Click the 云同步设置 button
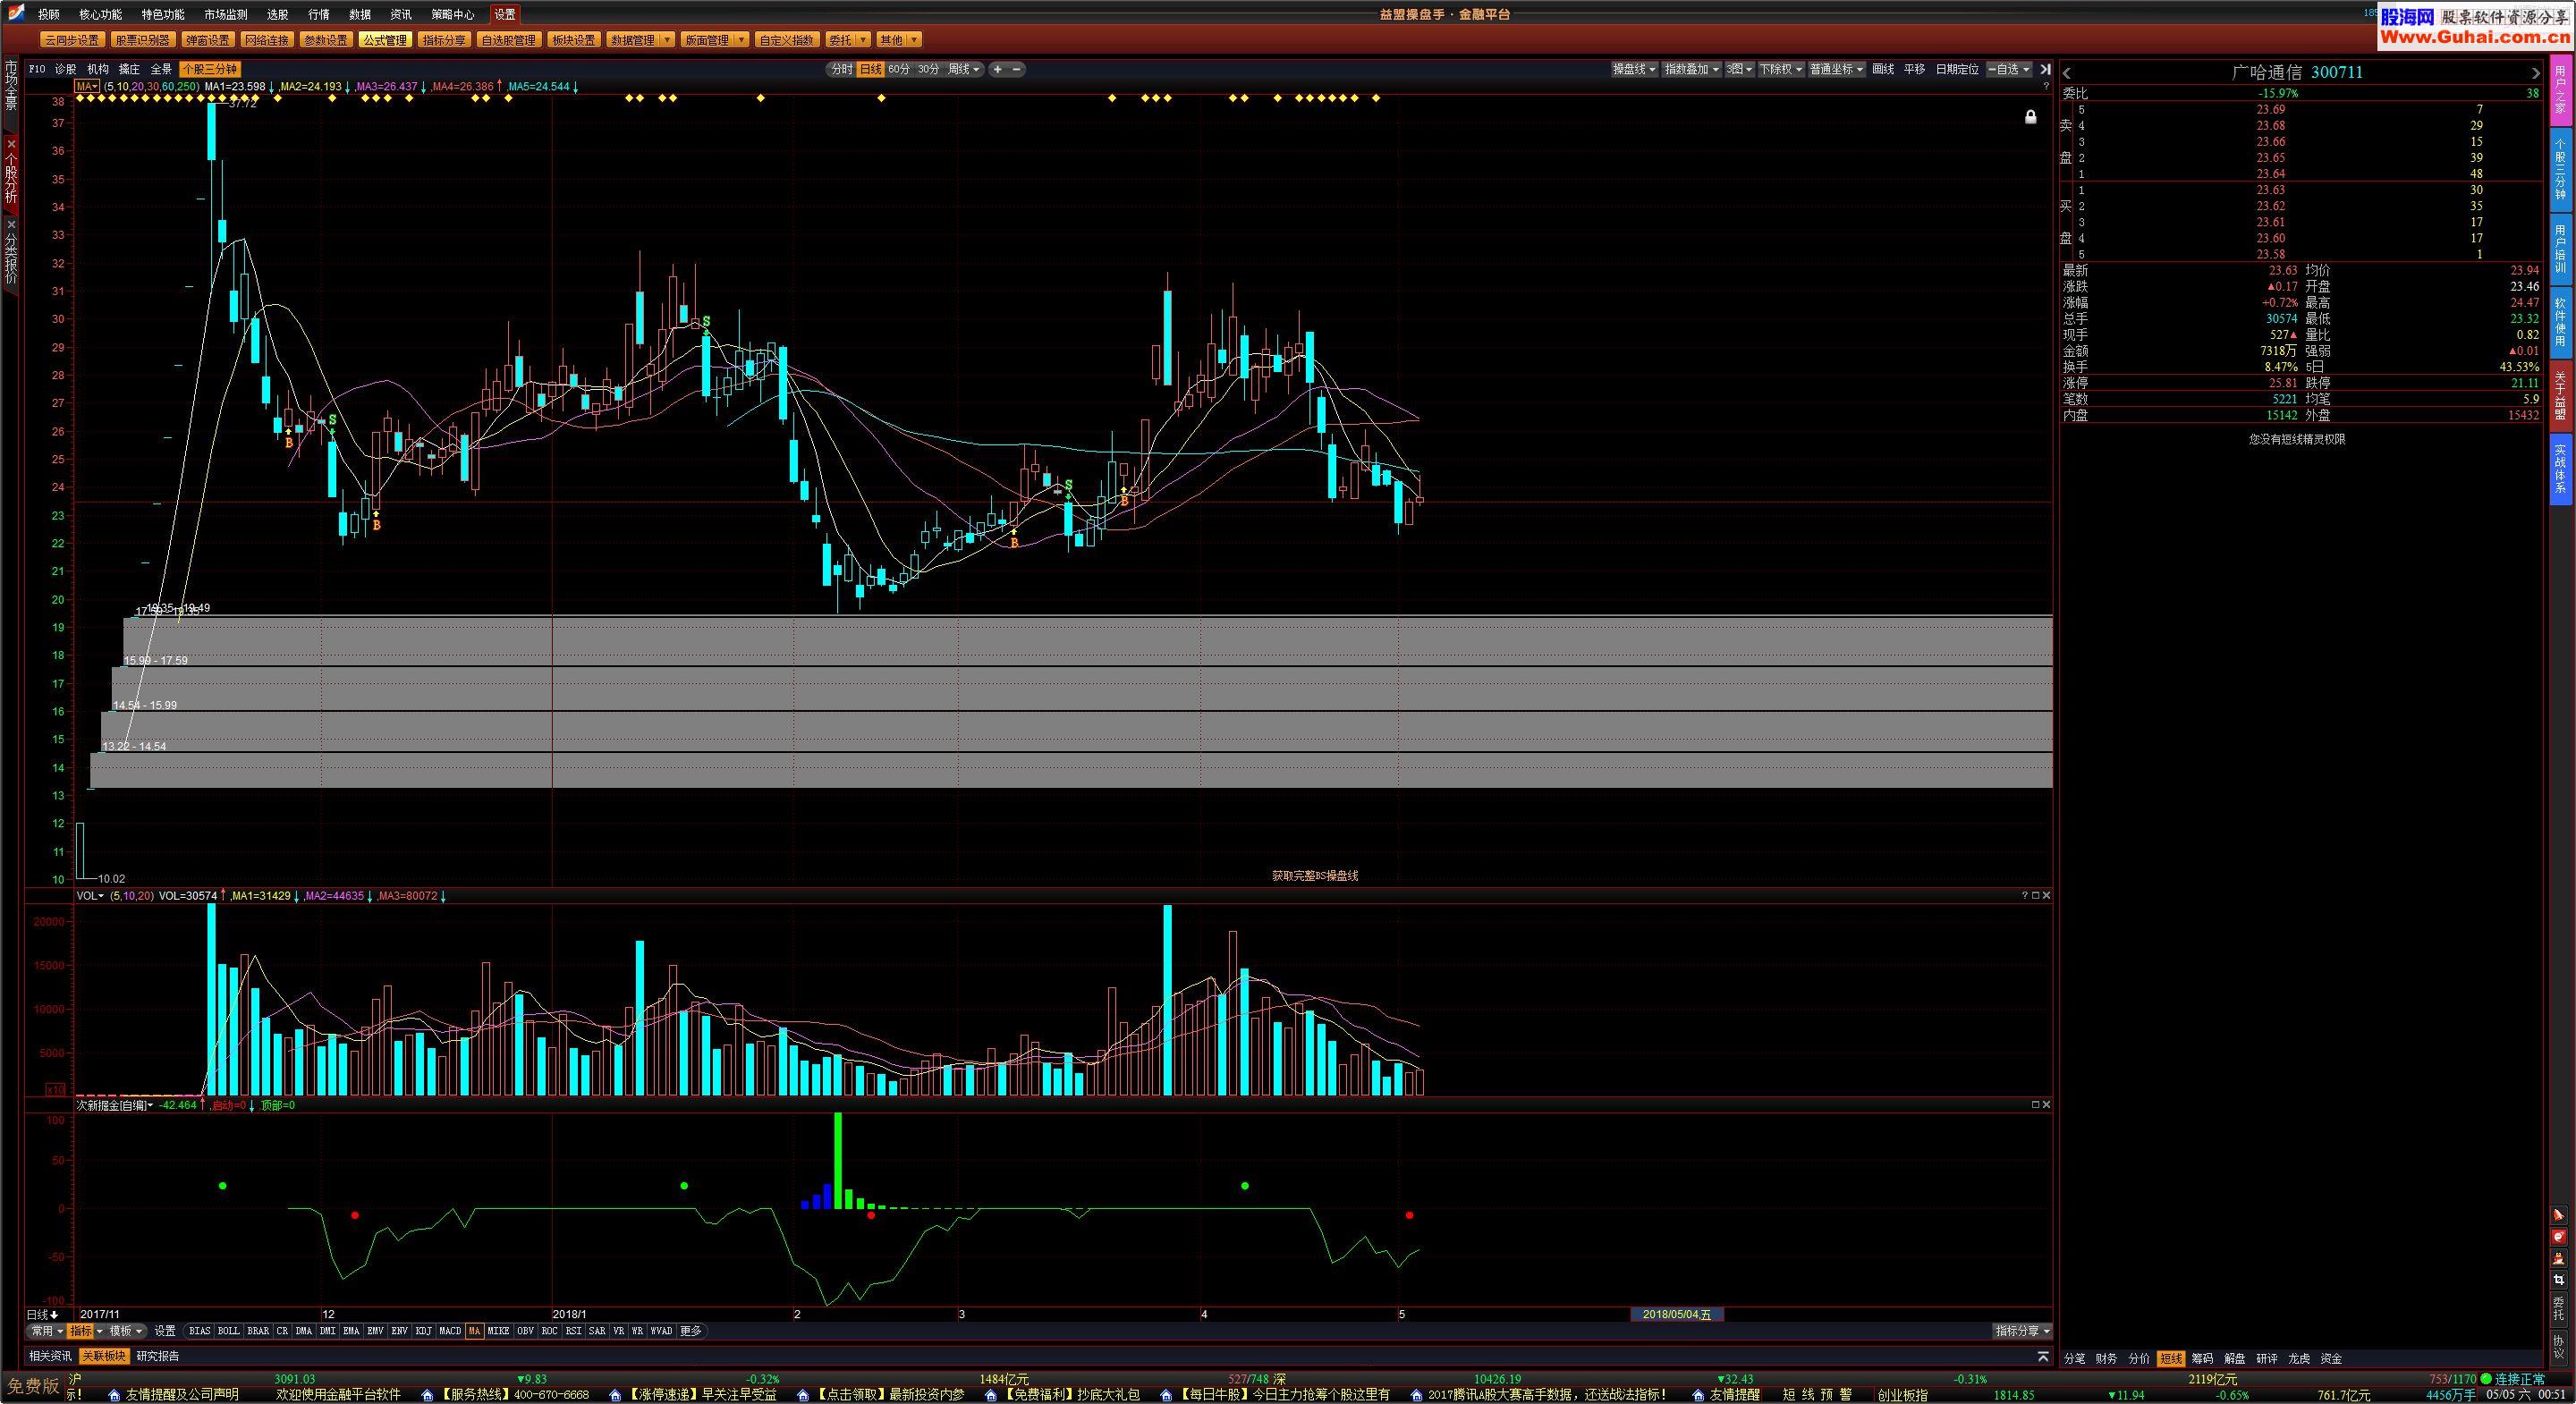The image size is (2576, 1404). click(72, 40)
